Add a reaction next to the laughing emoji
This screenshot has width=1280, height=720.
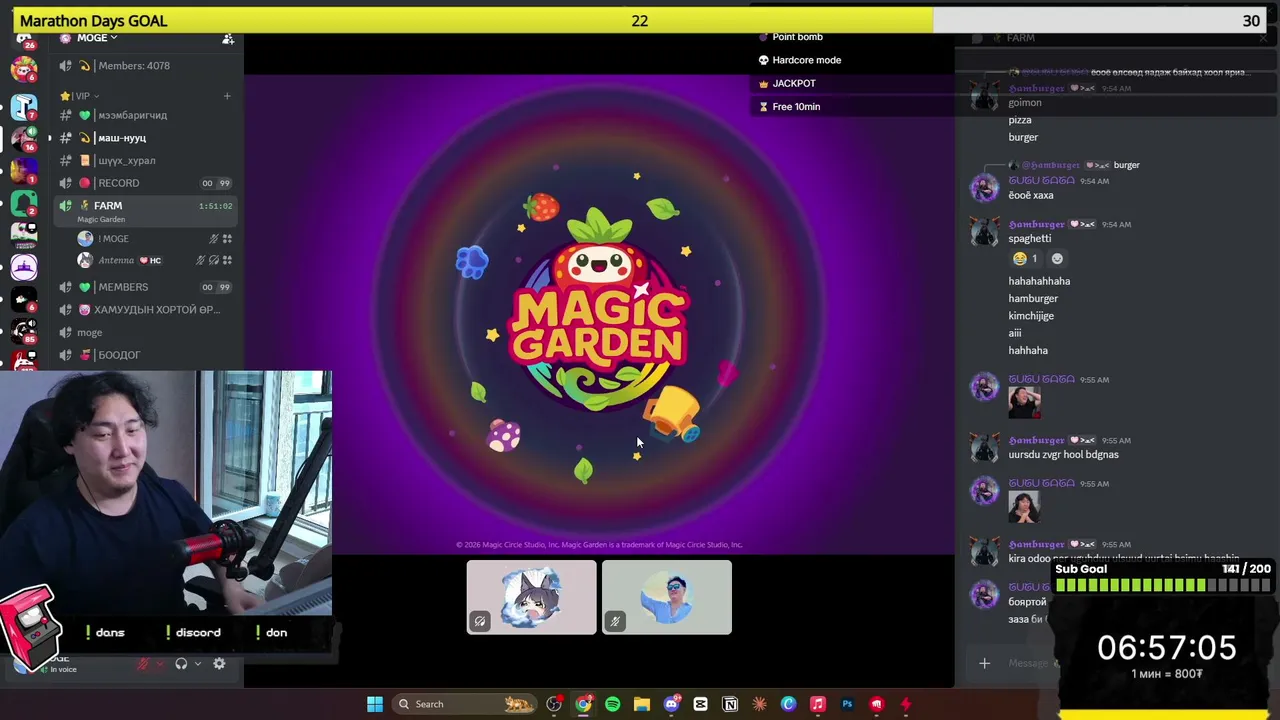point(1057,259)
